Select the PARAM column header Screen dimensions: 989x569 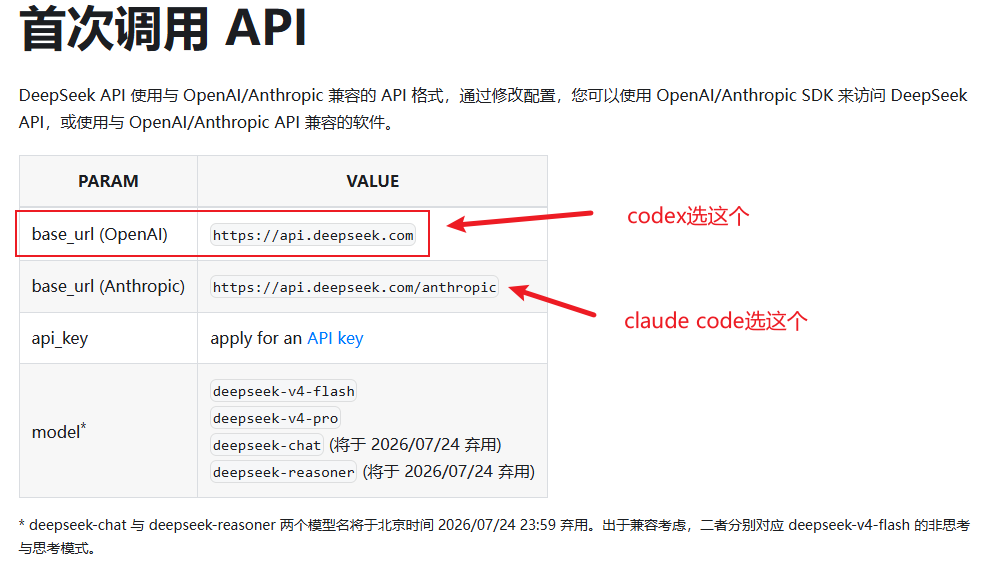tap(108, 182)
